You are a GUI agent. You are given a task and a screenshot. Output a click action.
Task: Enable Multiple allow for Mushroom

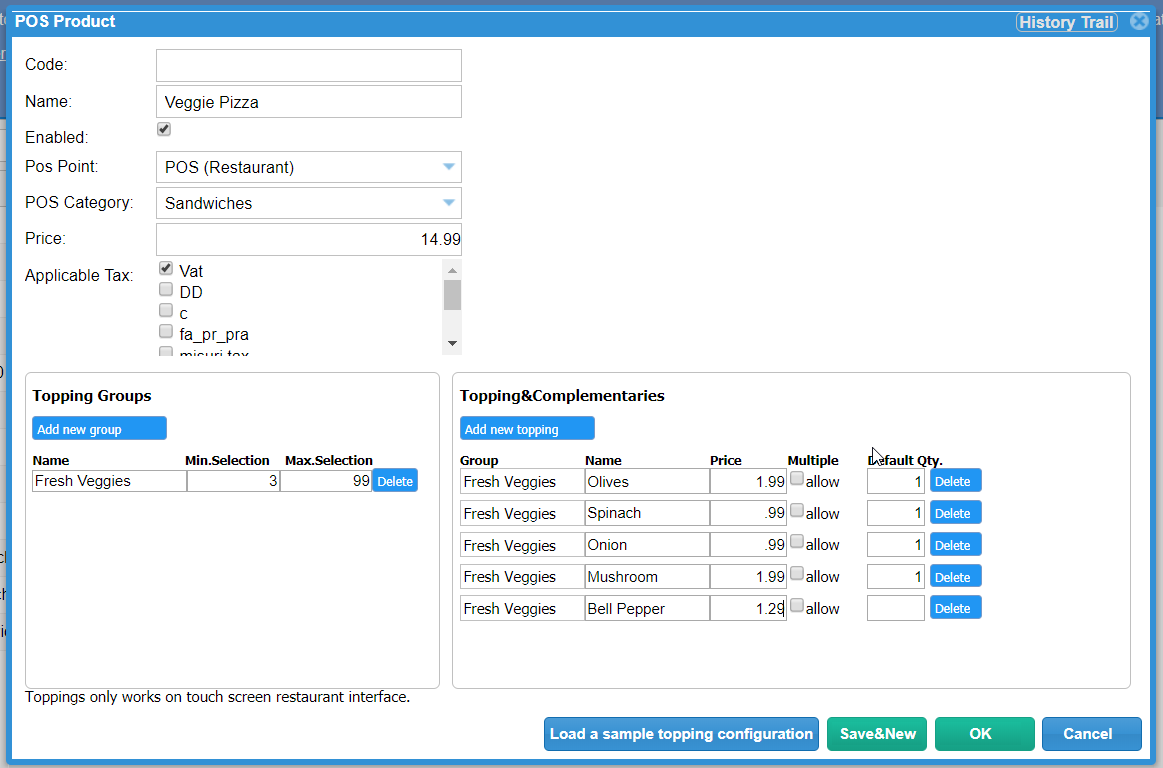click(x=797, y=574)
